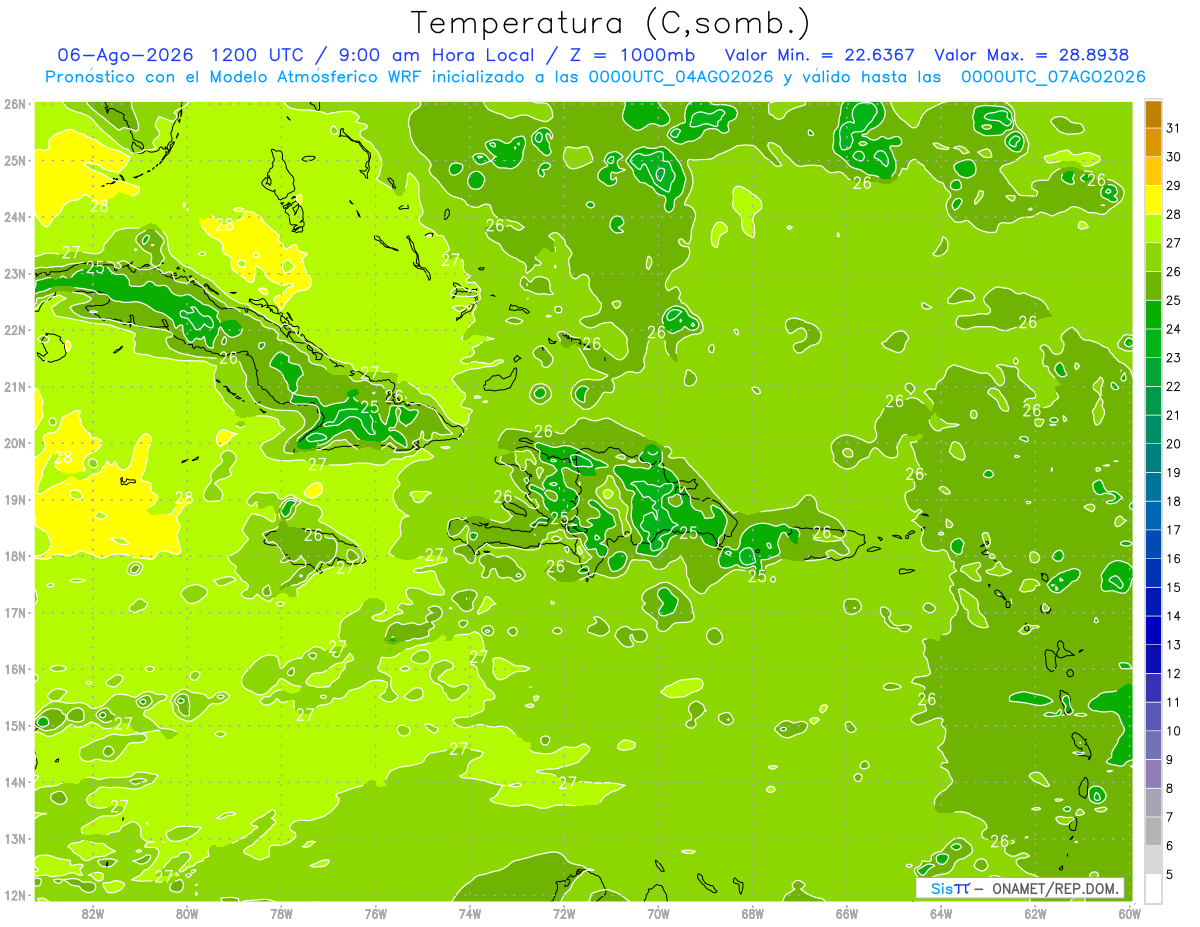Click the '60W' longitude axis label
This screenshot has height=927, width=1200.
[x=1129, y=913]
